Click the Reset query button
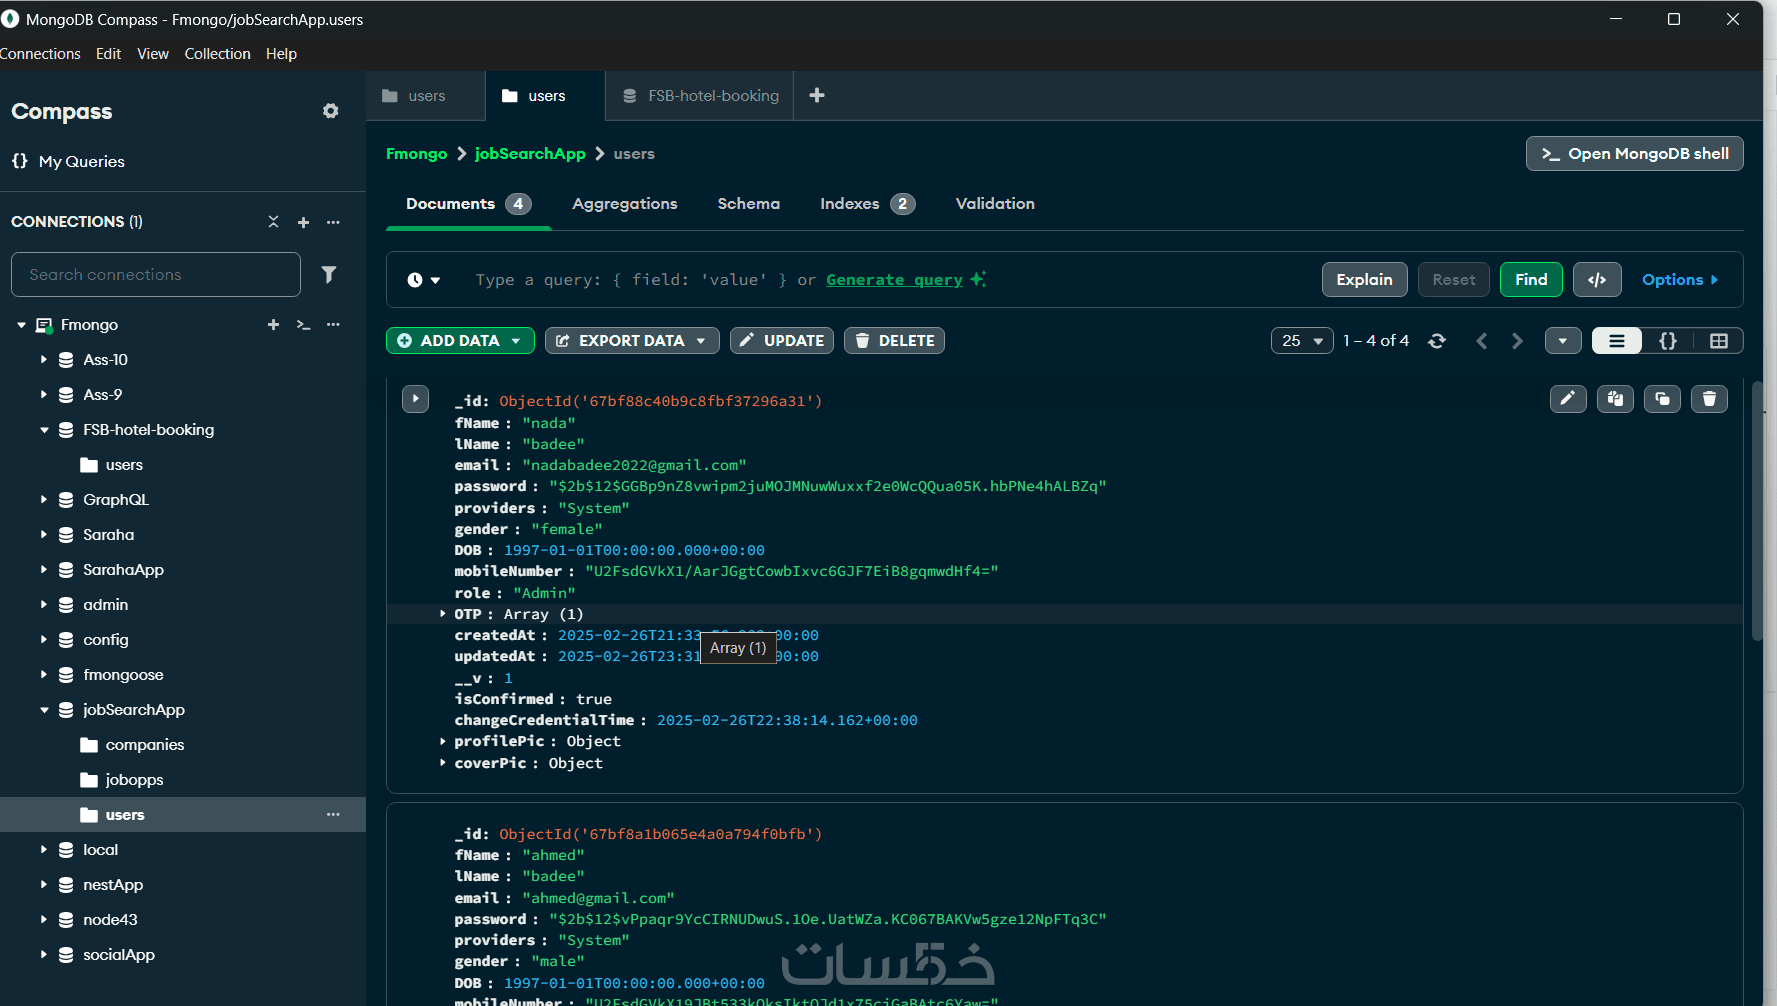The height and width of the screenshot is (1006, 1777). (x=1454, y=280)
